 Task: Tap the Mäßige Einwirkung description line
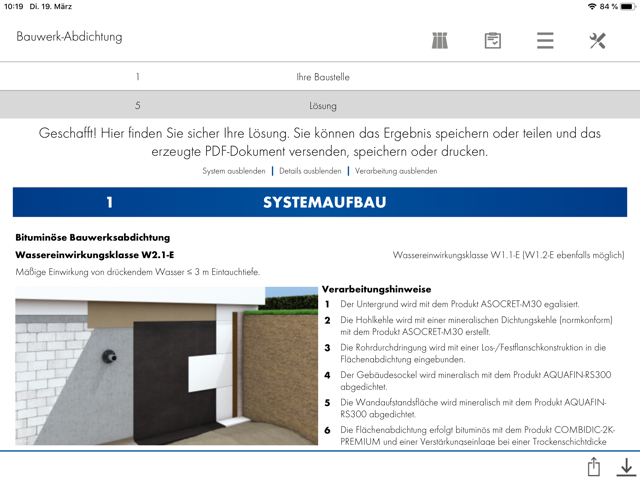click(138, 272)
